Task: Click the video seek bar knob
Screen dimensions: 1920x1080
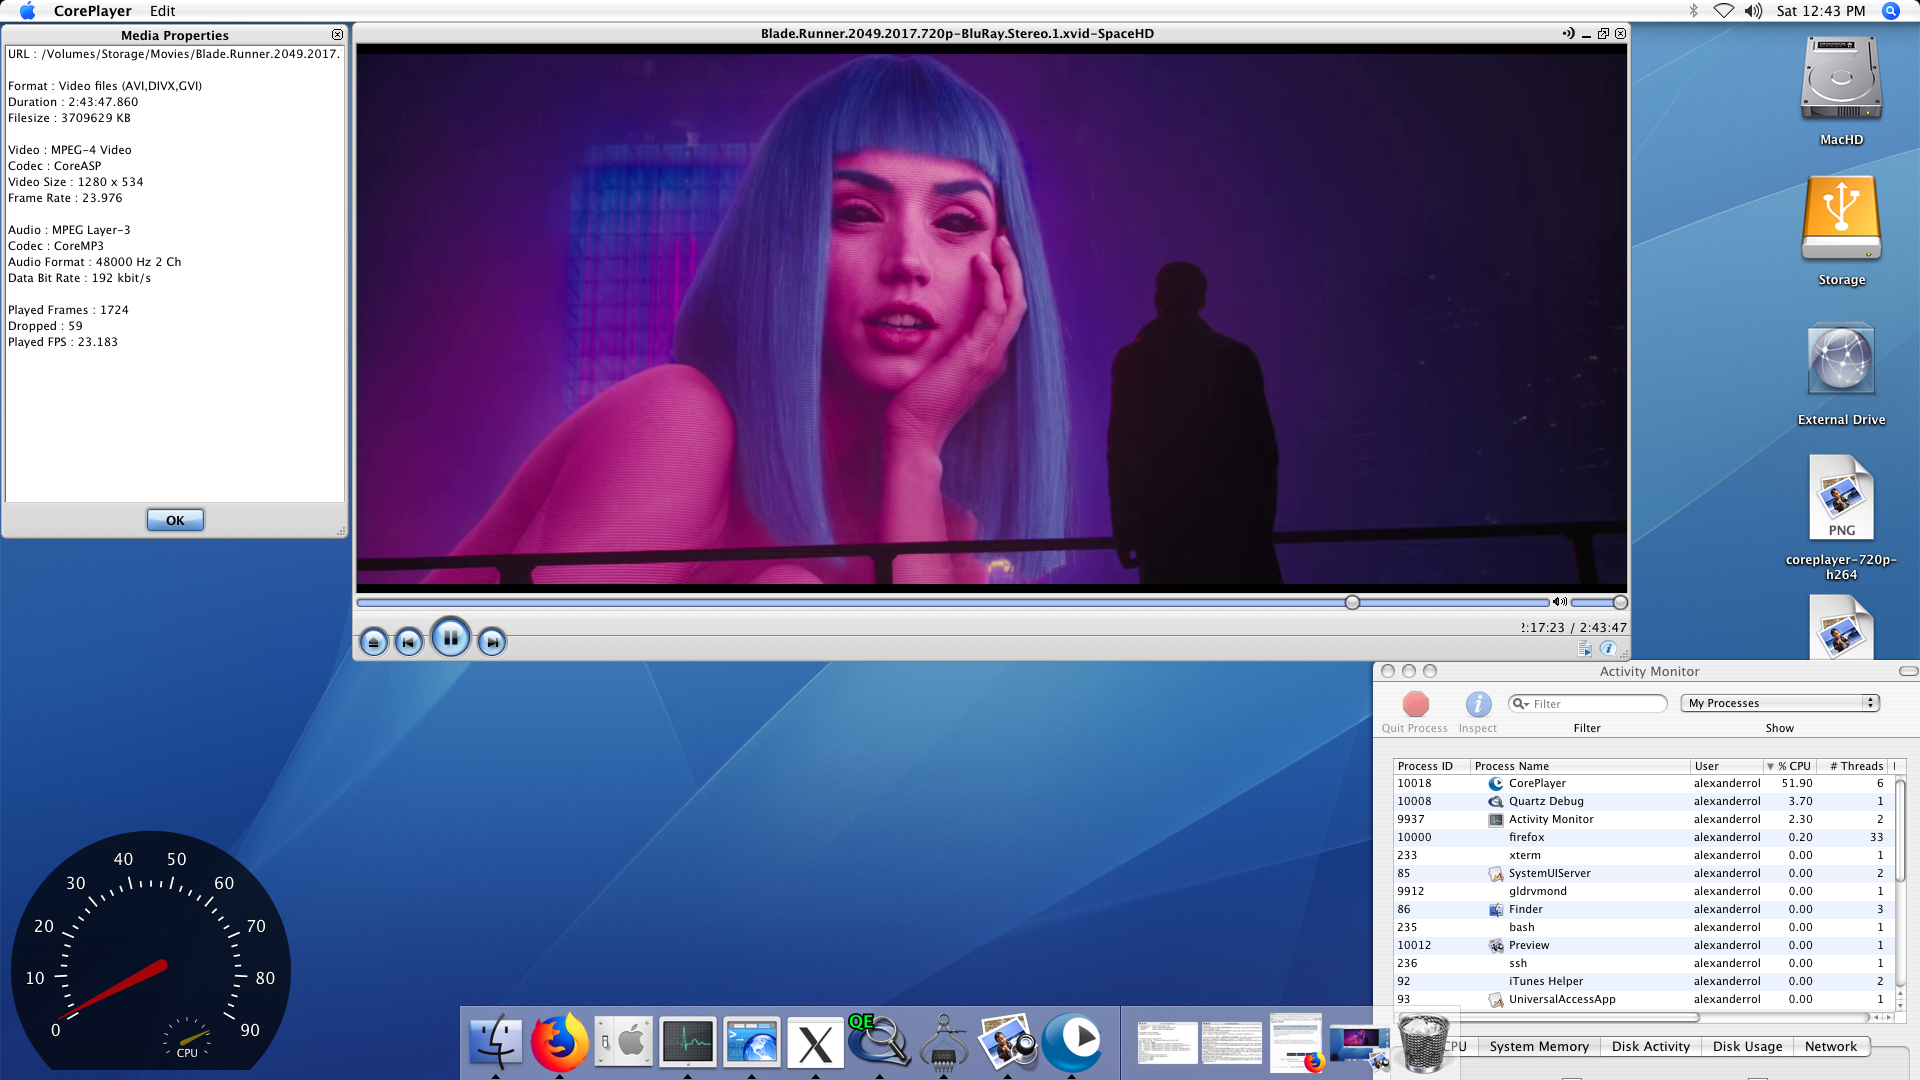Action: 1352,602
